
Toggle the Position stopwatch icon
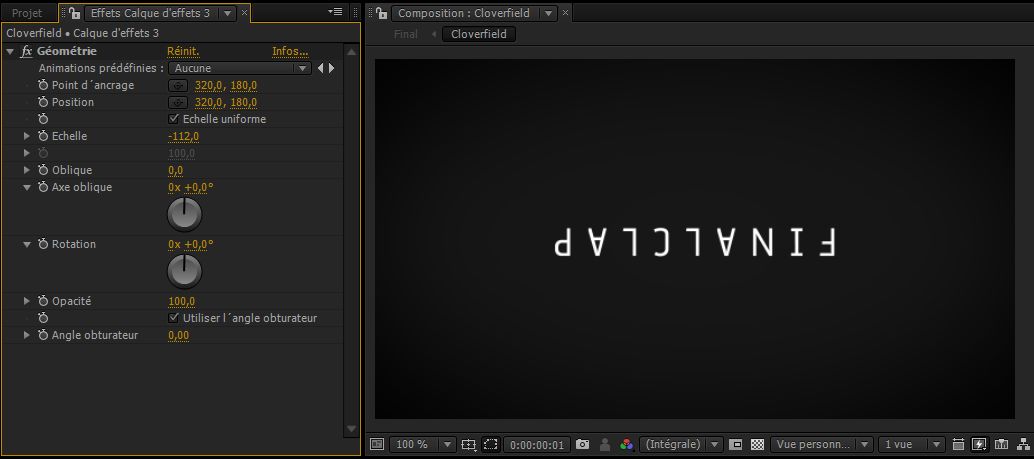coord(44,102)
